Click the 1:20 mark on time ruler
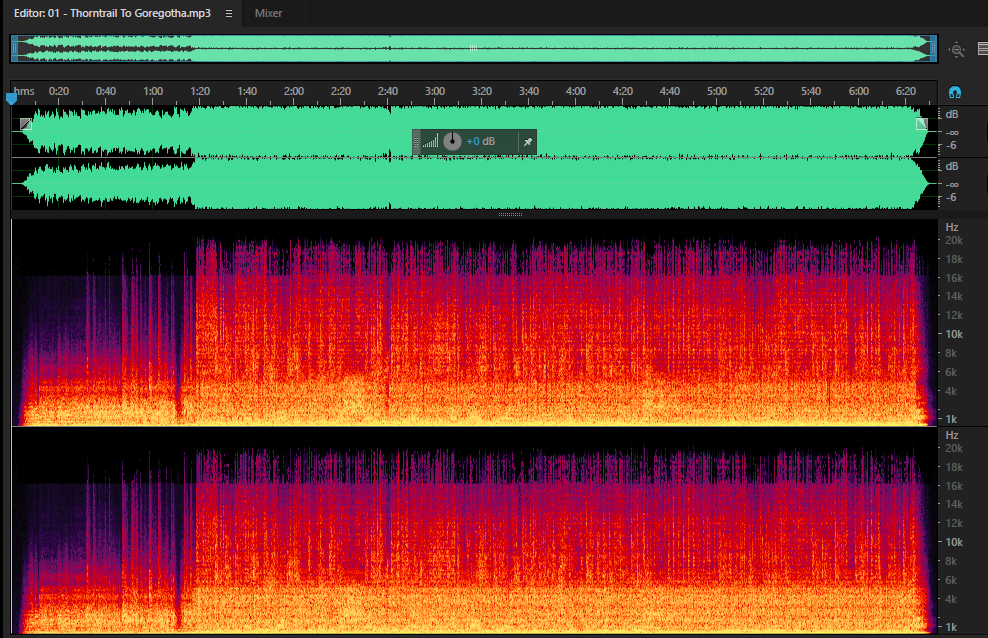Viewport: 988px width, 638px height. tap(200, 91)
